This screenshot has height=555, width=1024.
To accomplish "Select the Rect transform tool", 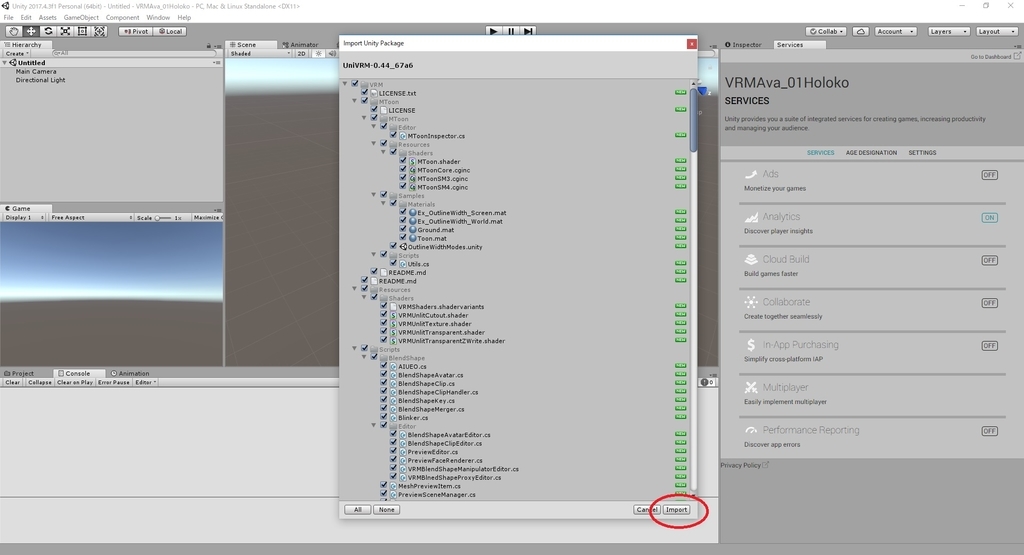I will [x=82, y=31].
